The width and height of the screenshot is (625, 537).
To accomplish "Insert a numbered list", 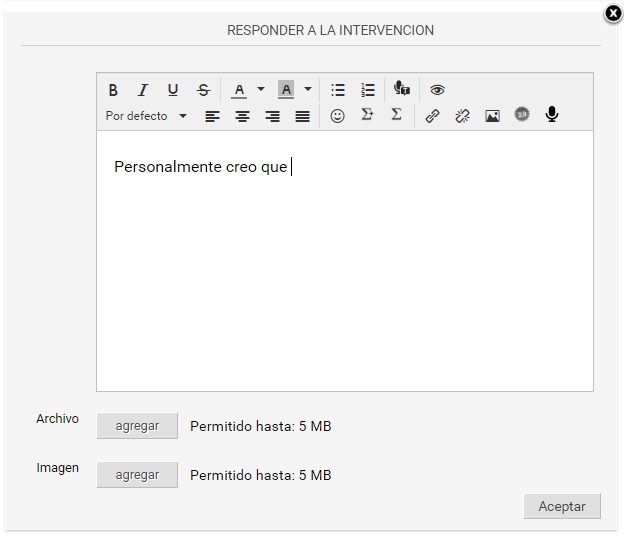I will (368, 90).
